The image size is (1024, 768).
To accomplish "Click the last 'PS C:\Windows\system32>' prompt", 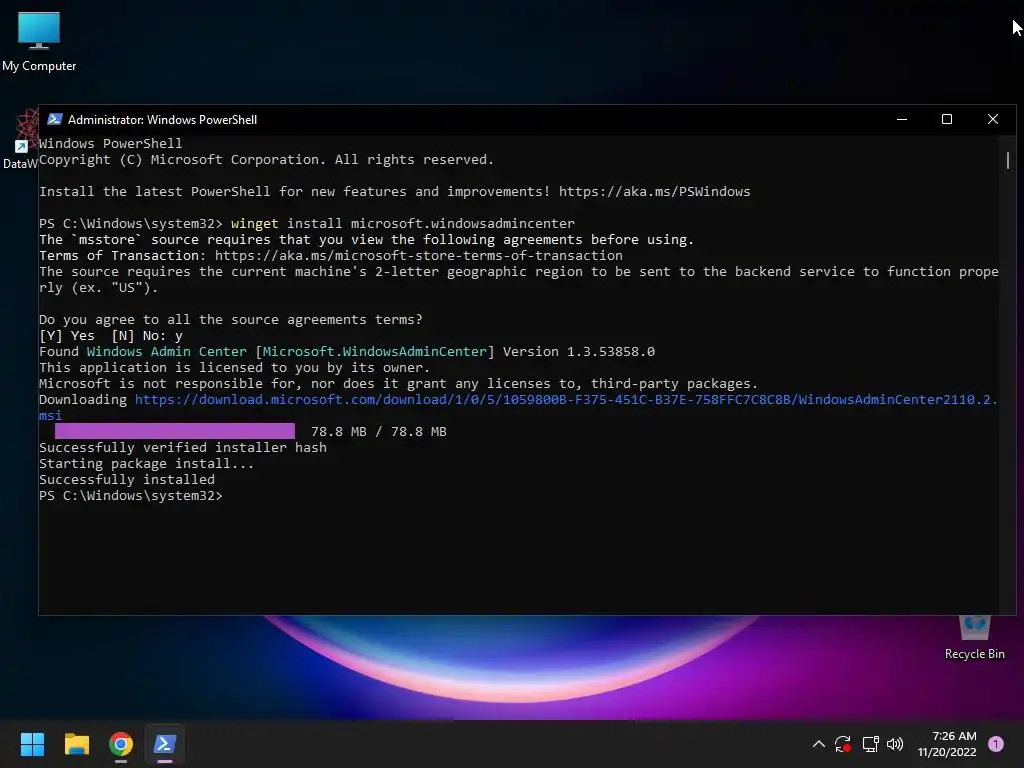I will (131, 496).
